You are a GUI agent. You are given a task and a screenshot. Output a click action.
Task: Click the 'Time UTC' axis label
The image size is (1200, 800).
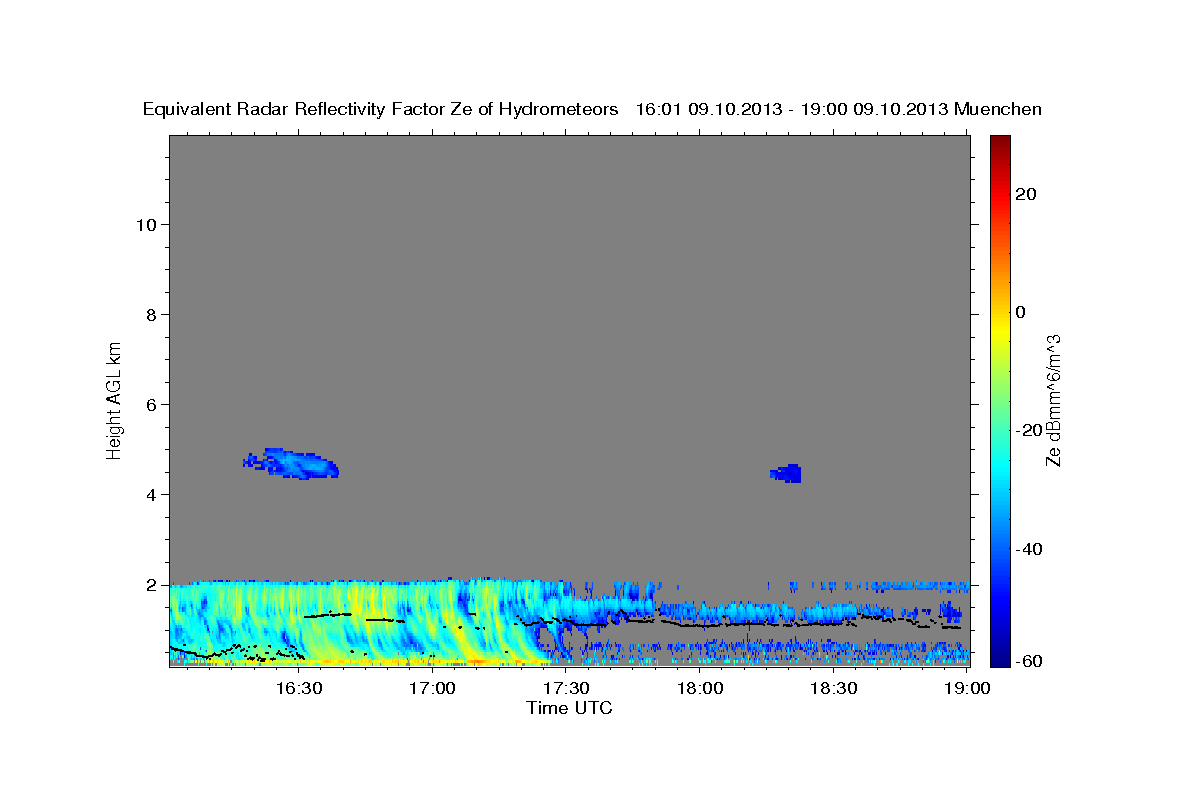pyautogui.click(x=569, y=708)
